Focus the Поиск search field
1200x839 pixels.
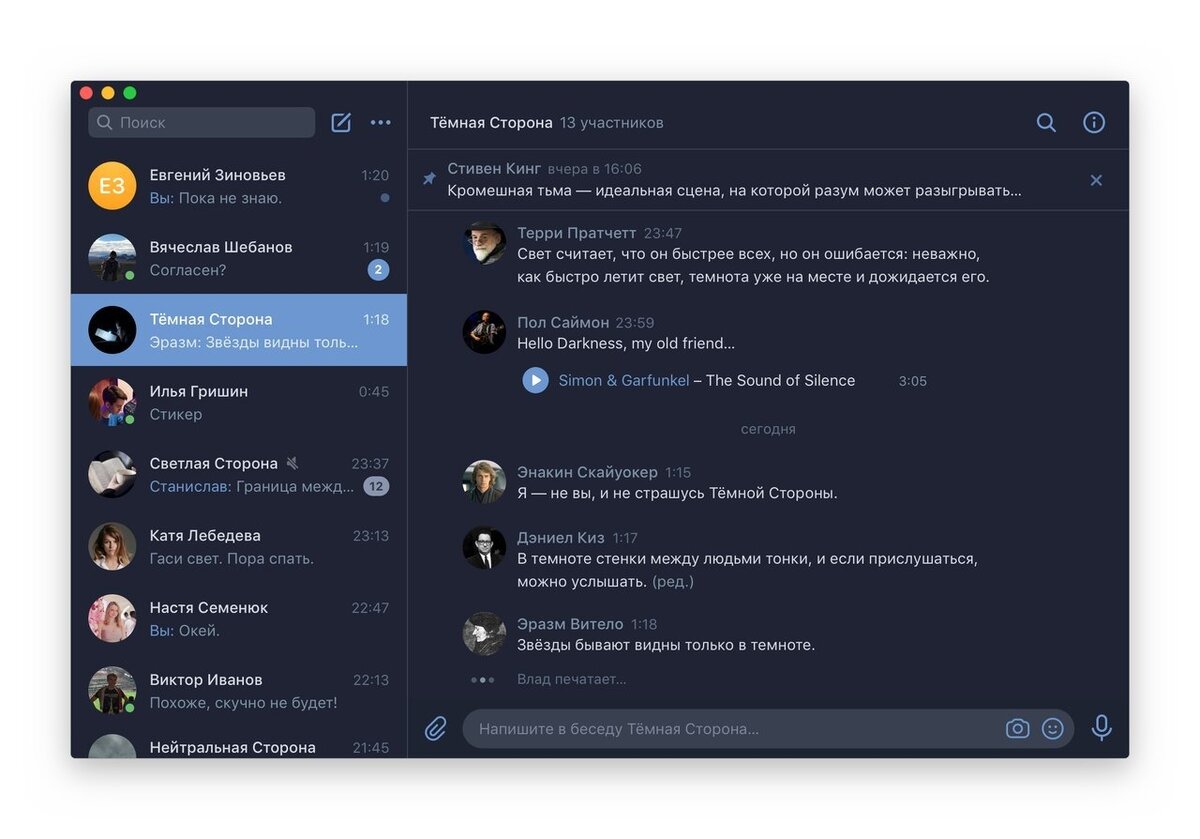(201, 122)
